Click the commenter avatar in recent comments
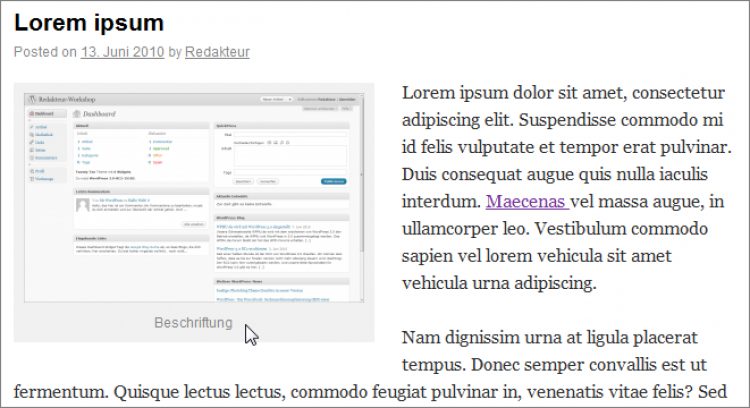This screenshot has width=750, height=408. (x=84, y=204)
